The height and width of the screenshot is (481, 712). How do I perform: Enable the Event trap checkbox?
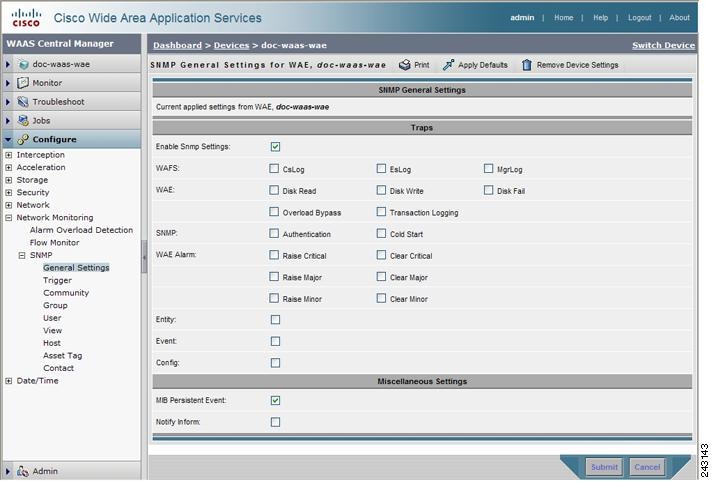275,341
